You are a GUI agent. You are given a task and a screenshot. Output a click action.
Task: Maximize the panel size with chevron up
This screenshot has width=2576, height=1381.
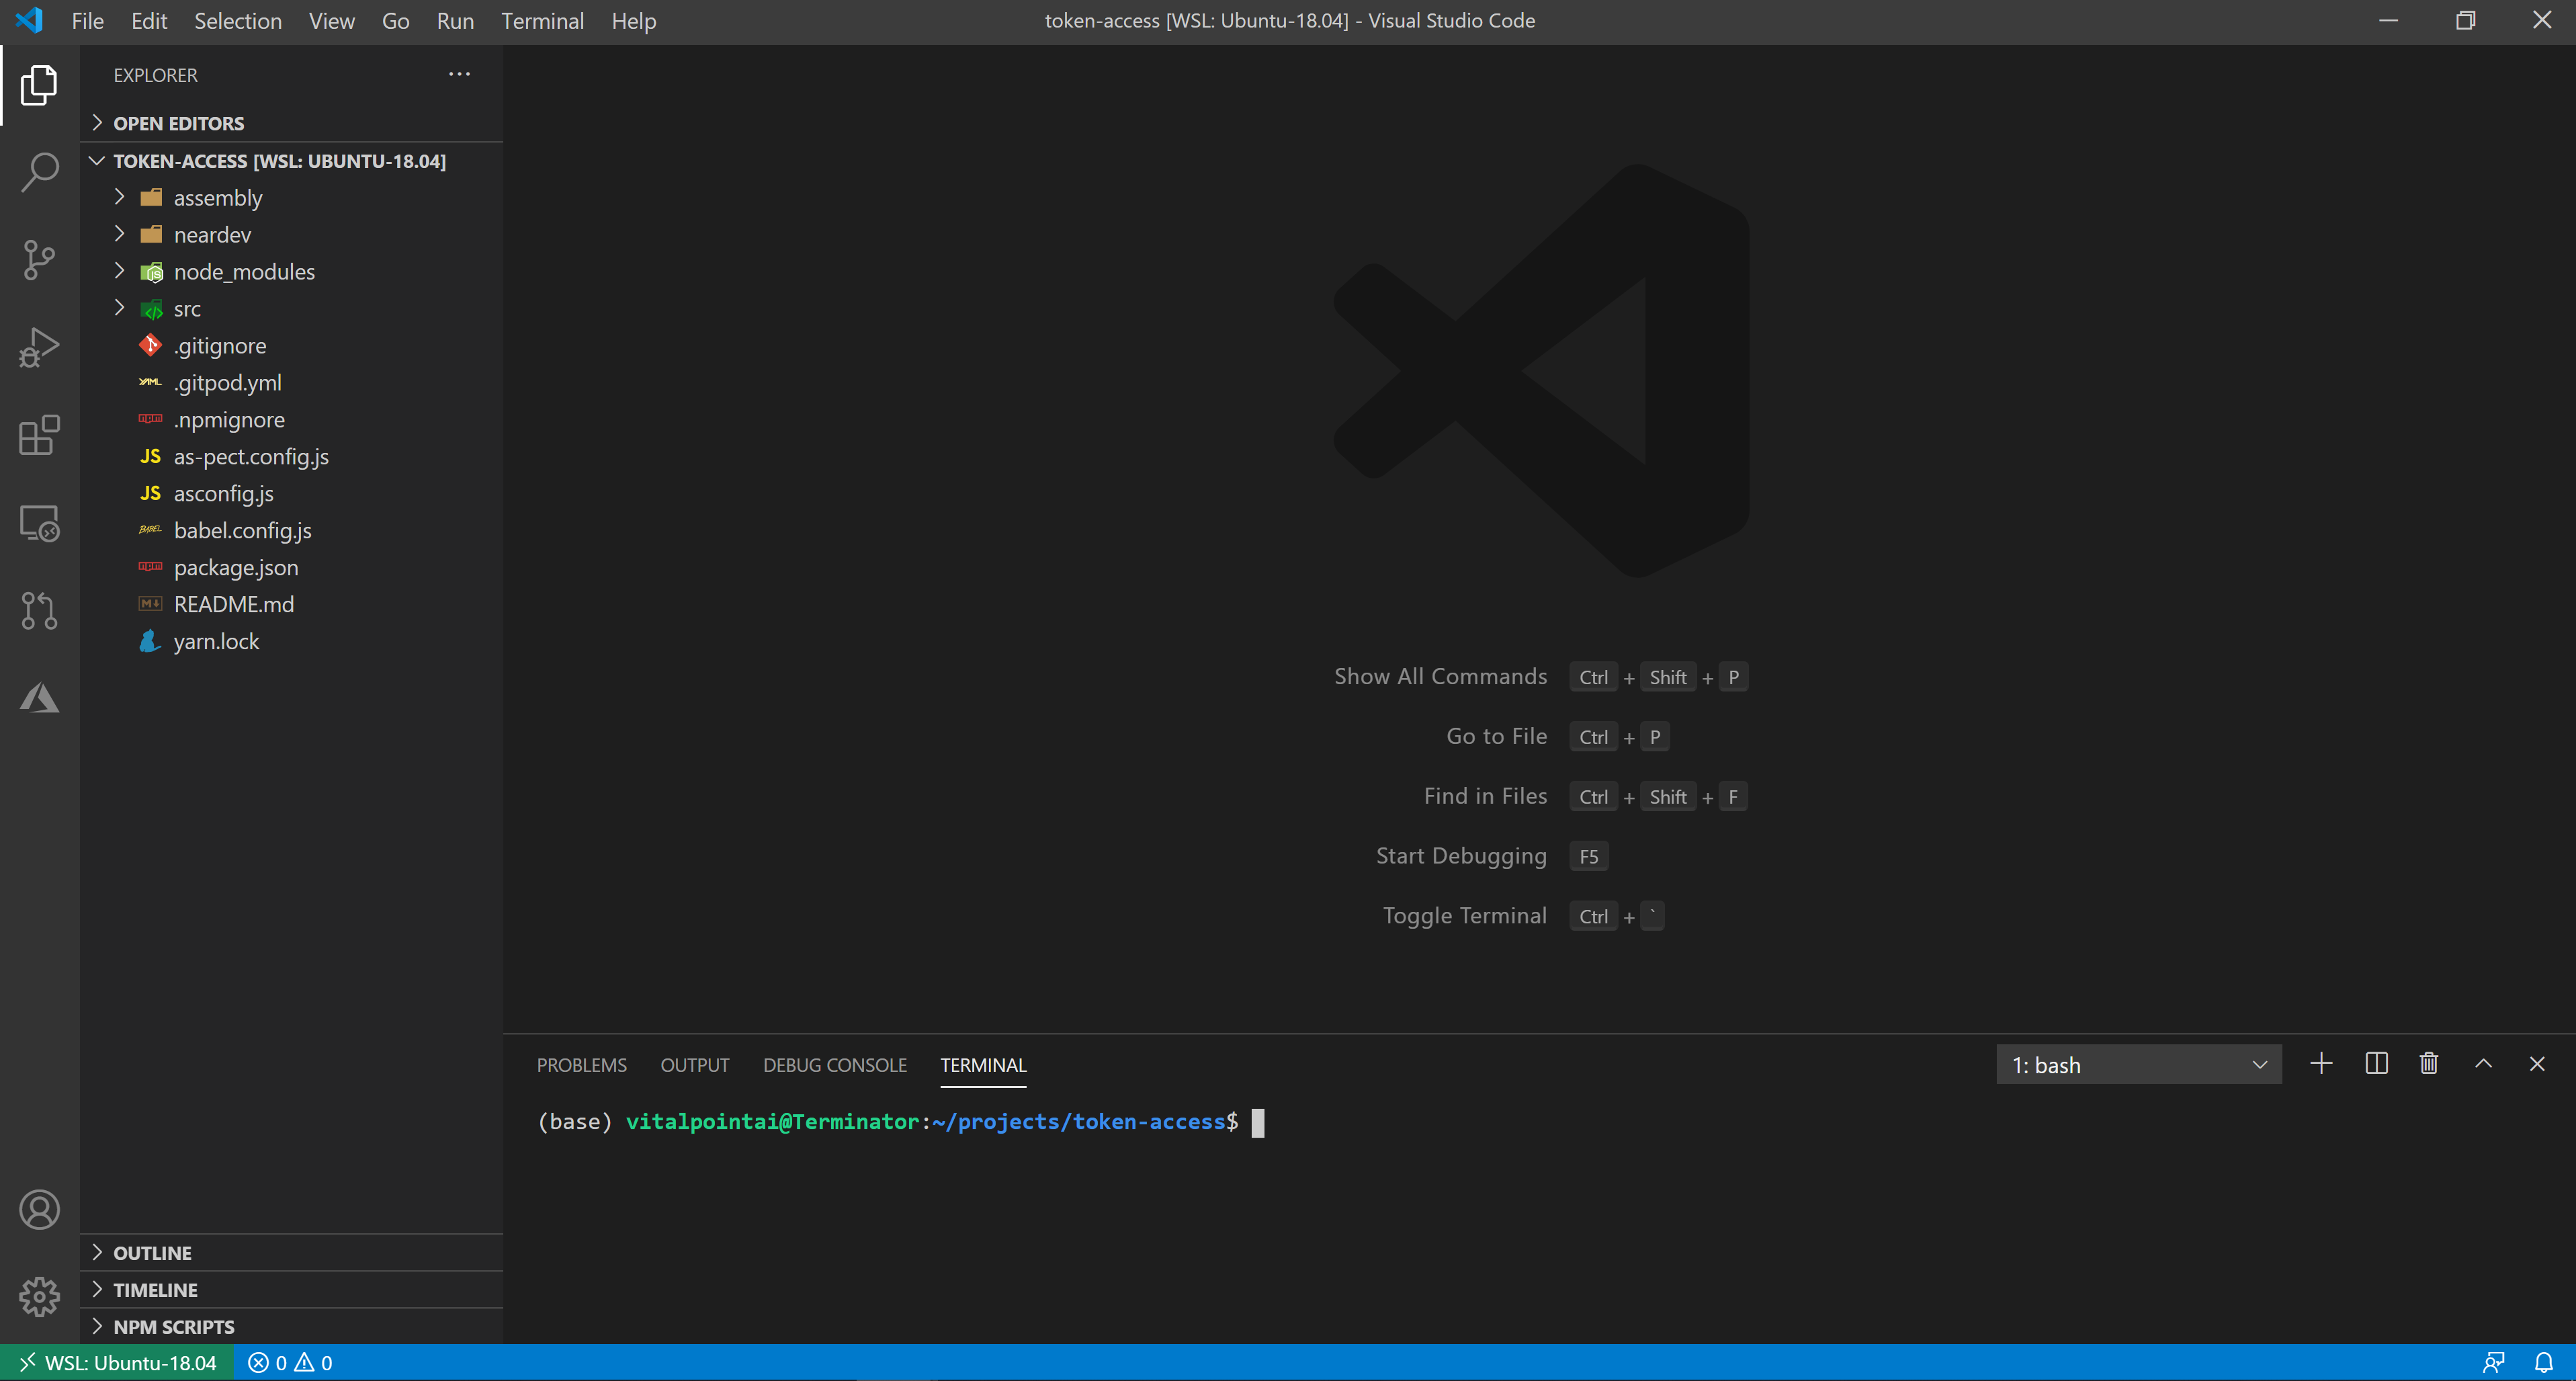pos(2483,1064)
